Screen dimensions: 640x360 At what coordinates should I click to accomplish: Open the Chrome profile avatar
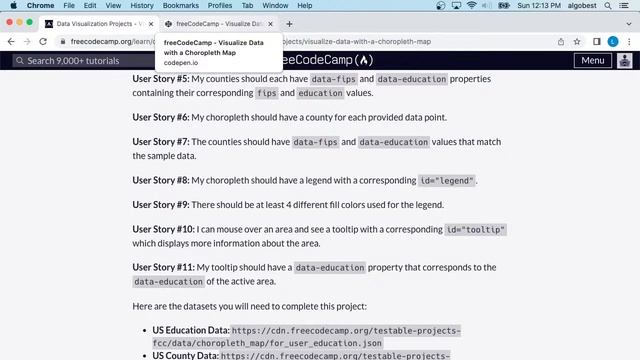click(613, 42)
